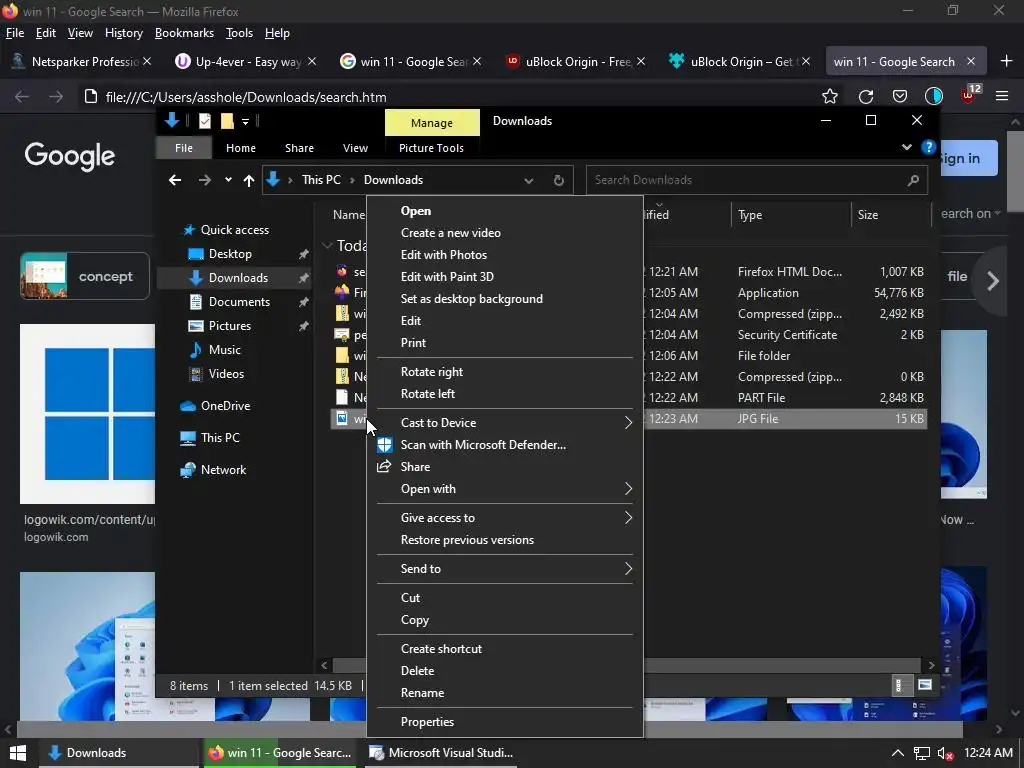Click the Search Downloads input field
This screenshot has width=1024, height=768.
click(x=756, y=180)
